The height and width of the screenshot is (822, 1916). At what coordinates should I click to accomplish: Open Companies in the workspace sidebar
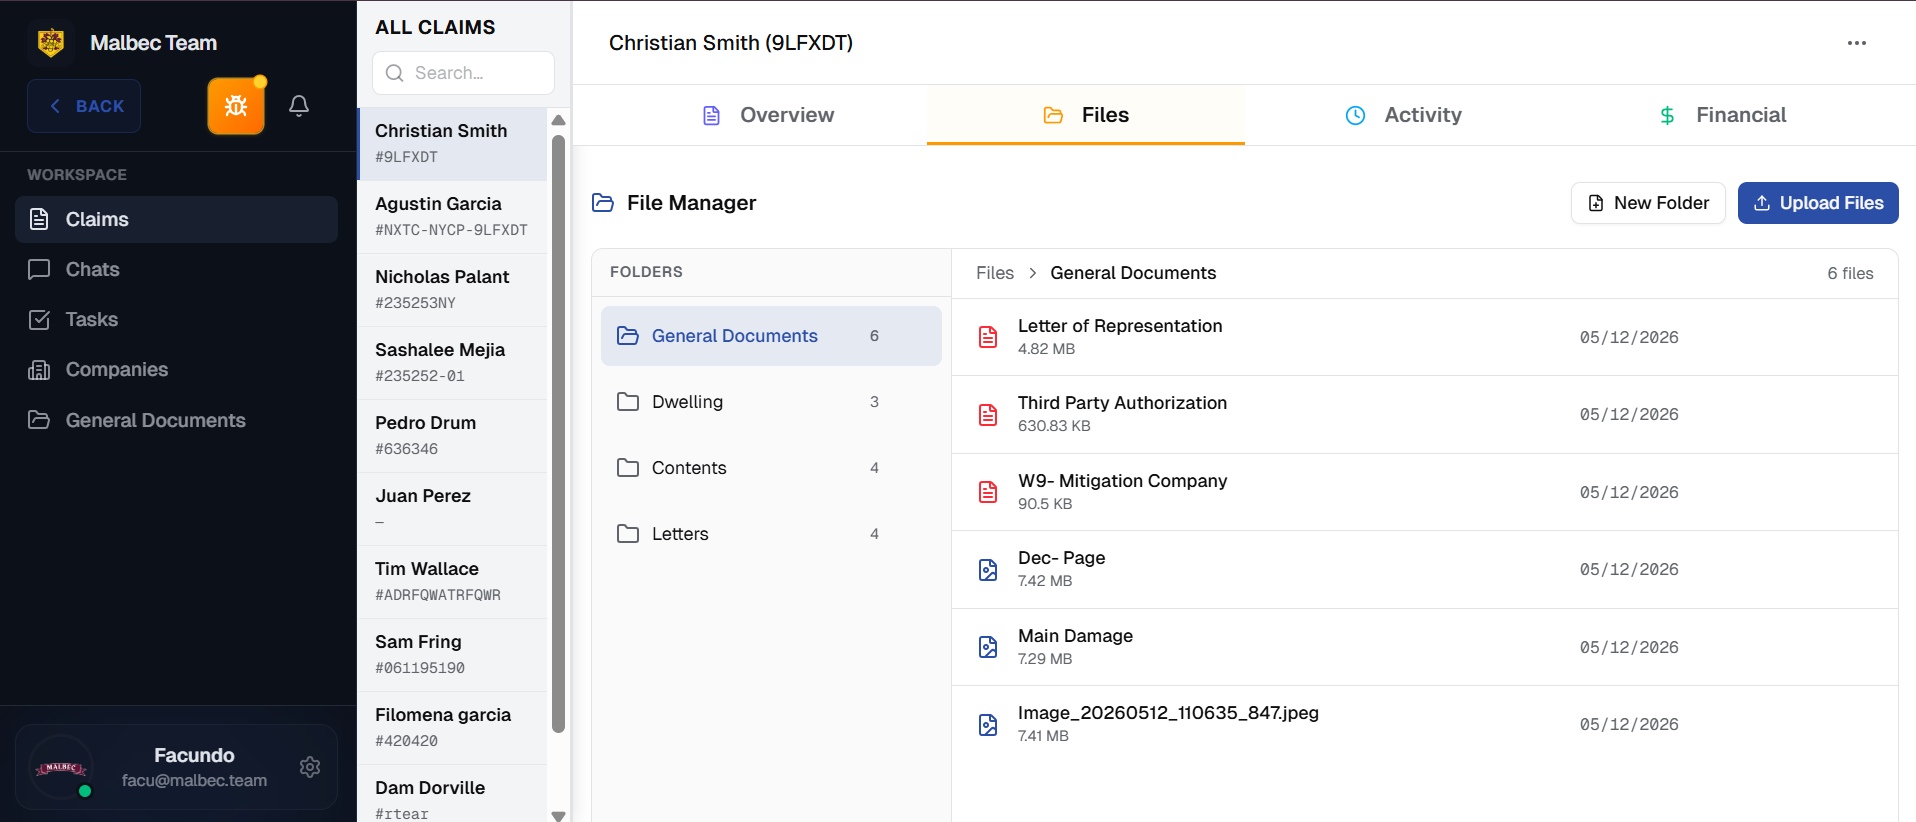pos(176,369)
